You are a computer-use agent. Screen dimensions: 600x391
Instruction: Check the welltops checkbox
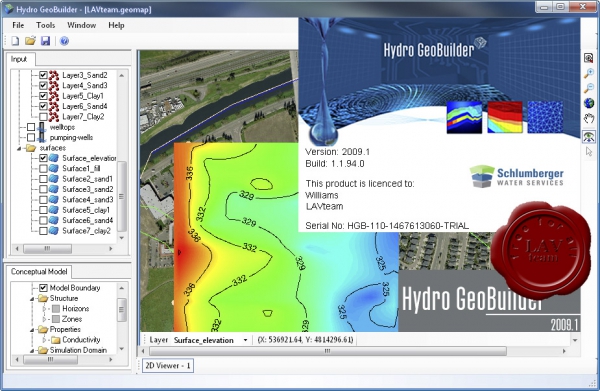click(31, 127)
